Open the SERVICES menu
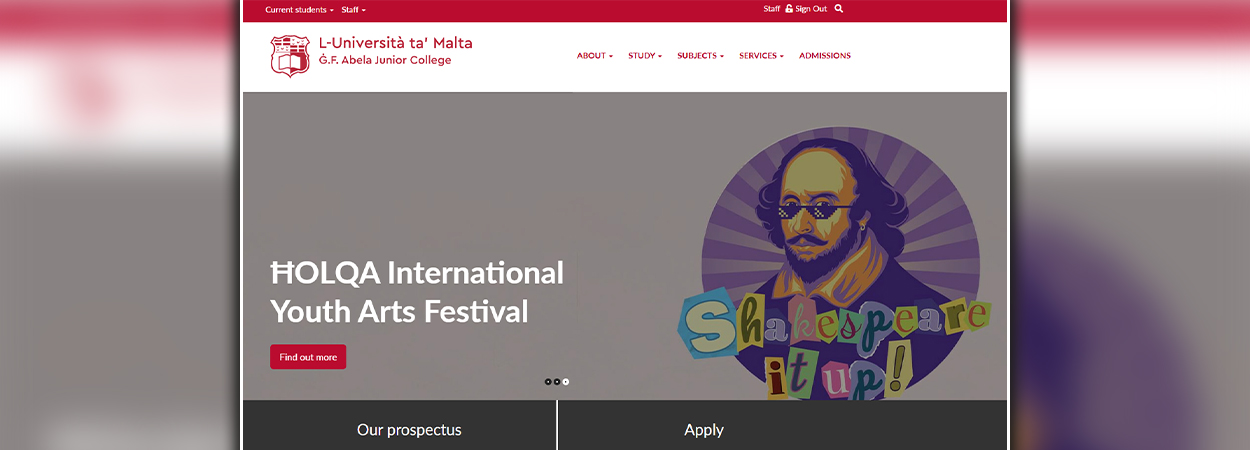Viewport: 1250px width, 450px height. tap(761, 56)
